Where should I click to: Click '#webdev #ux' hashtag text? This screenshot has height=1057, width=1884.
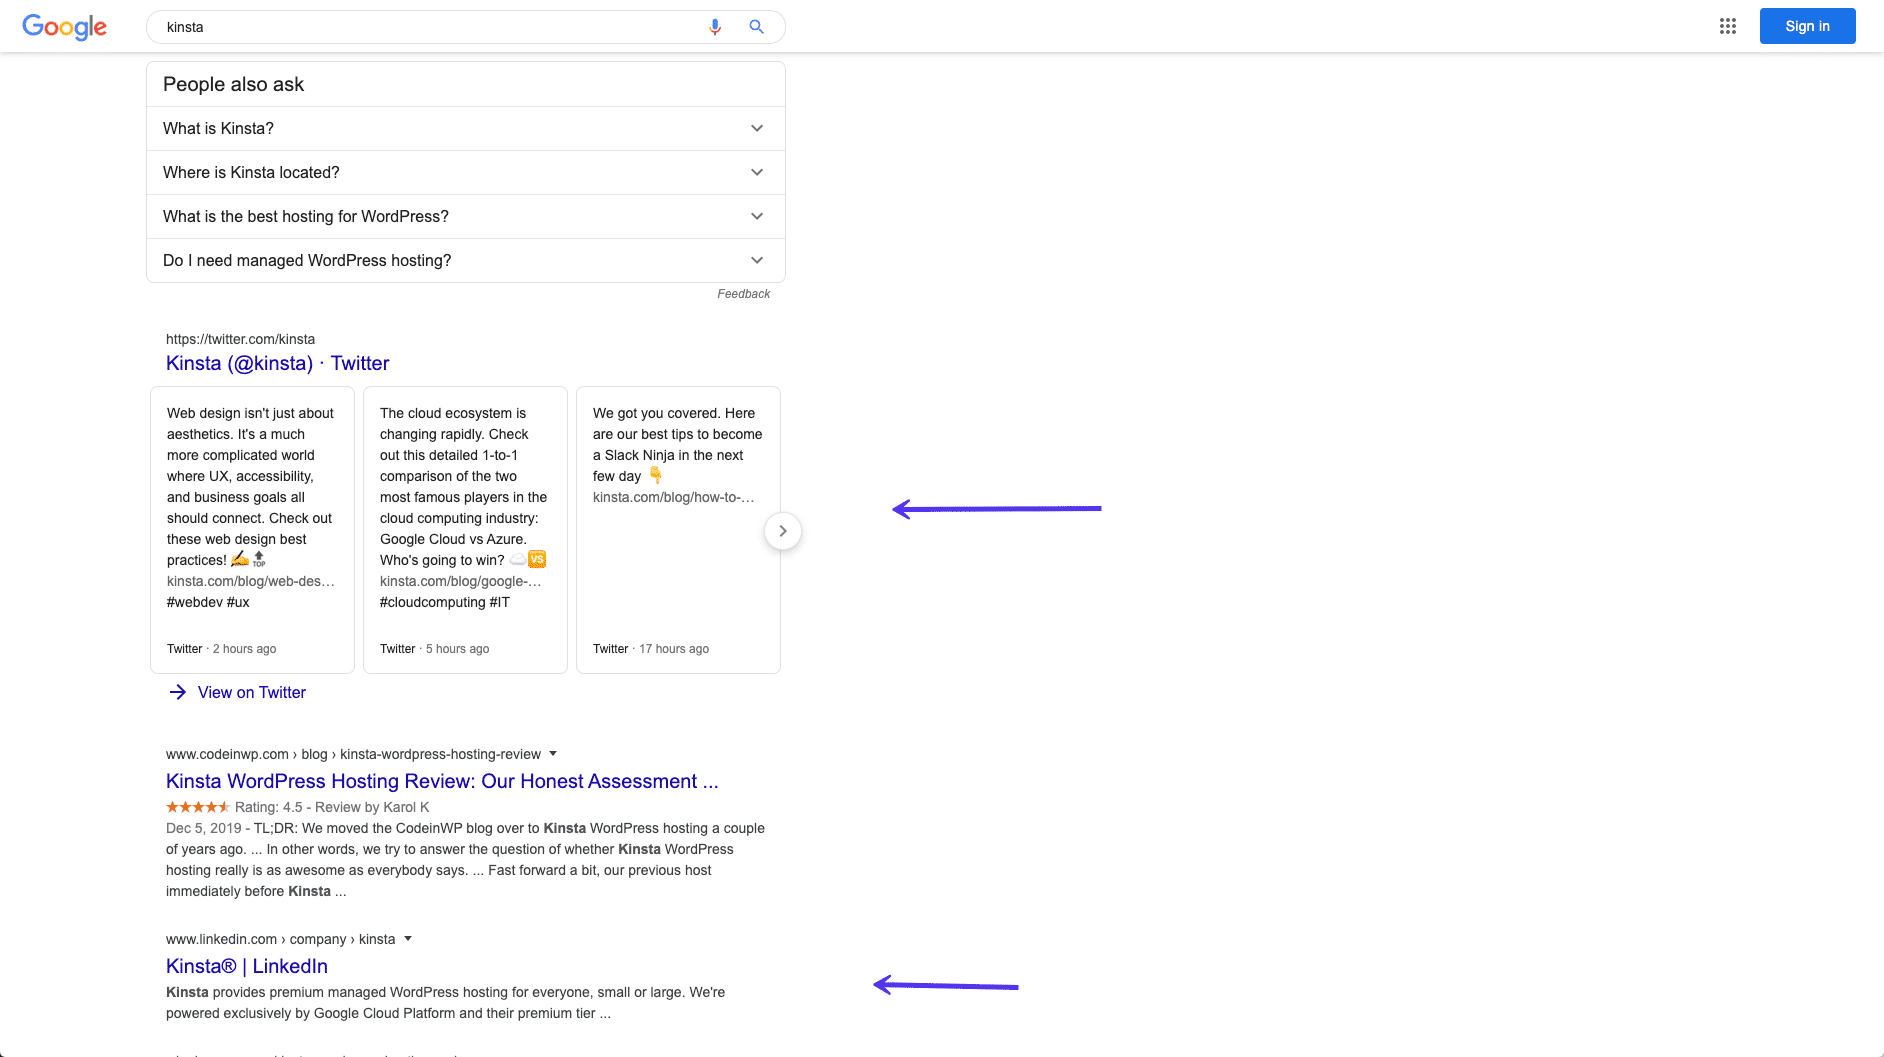tap(208, 602)
